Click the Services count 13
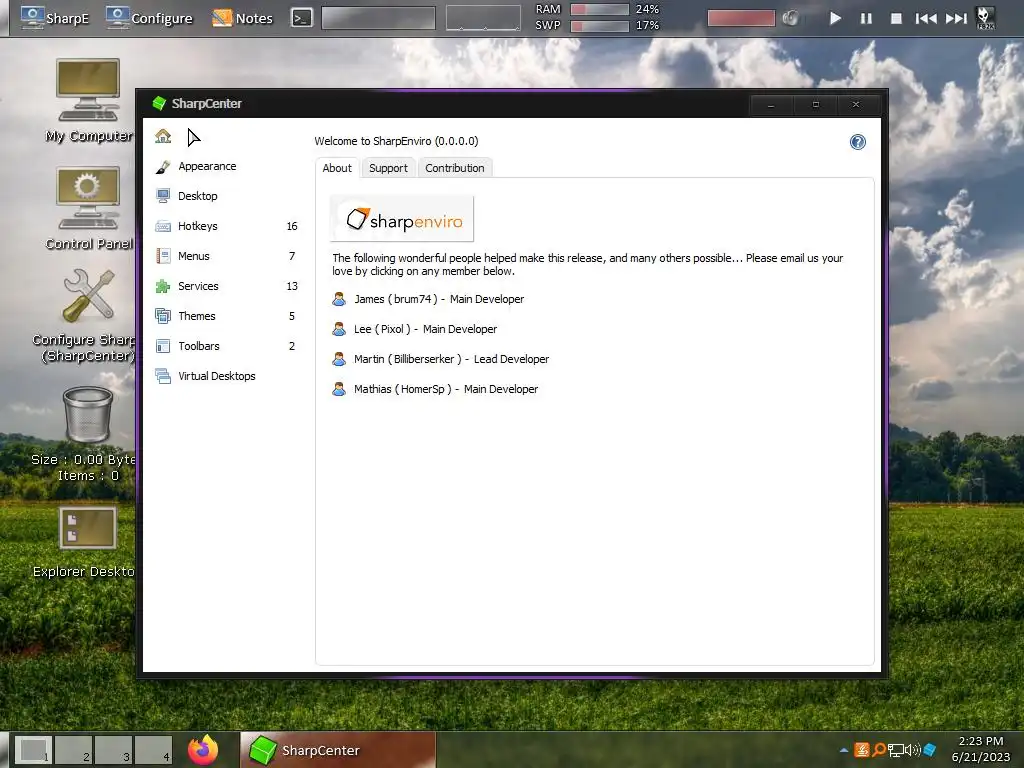1024x768 pixels. 292,286
